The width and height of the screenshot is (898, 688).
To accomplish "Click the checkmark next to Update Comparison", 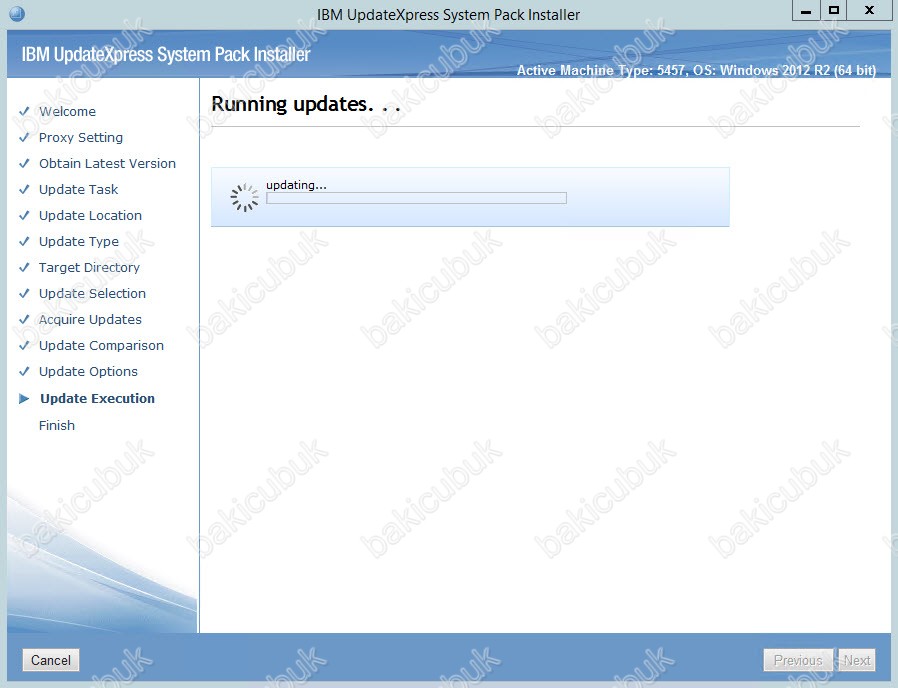I will coord(24,345).
